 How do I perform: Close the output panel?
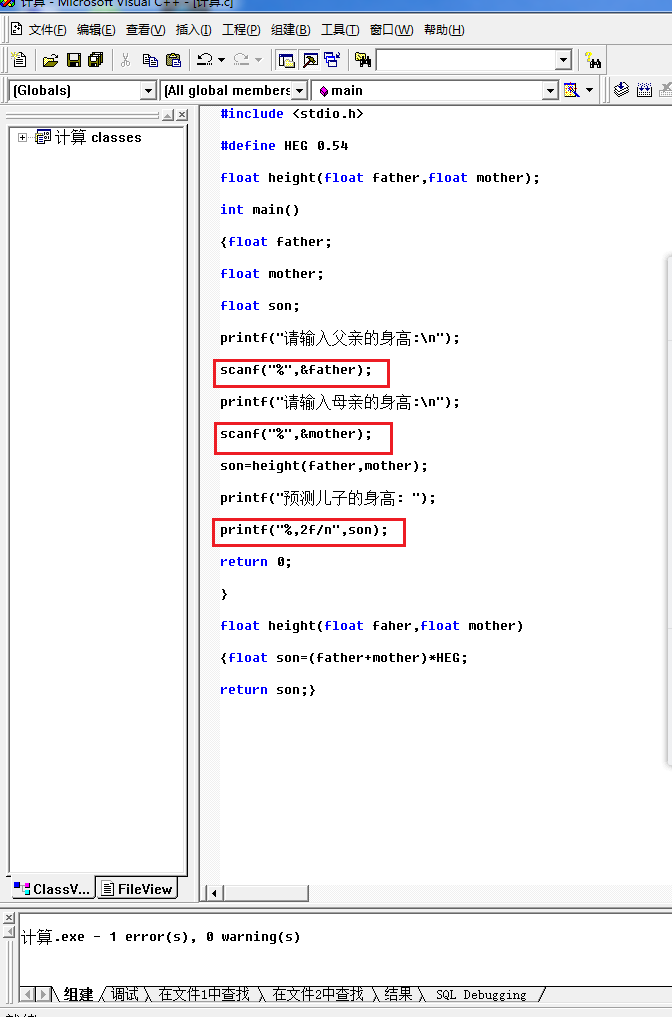pyautogui.click(x=9, y=918)
